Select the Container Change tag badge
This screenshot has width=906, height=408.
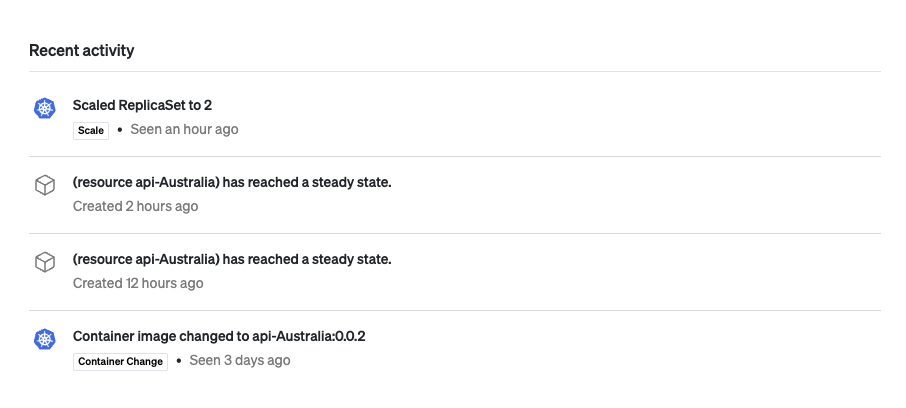120,361
